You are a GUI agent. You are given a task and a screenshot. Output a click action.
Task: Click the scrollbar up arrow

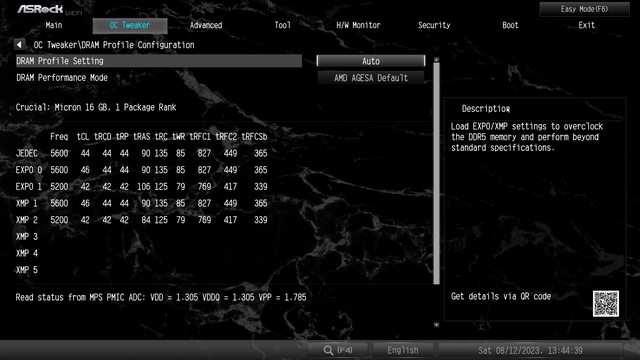(x=436, y=60)
